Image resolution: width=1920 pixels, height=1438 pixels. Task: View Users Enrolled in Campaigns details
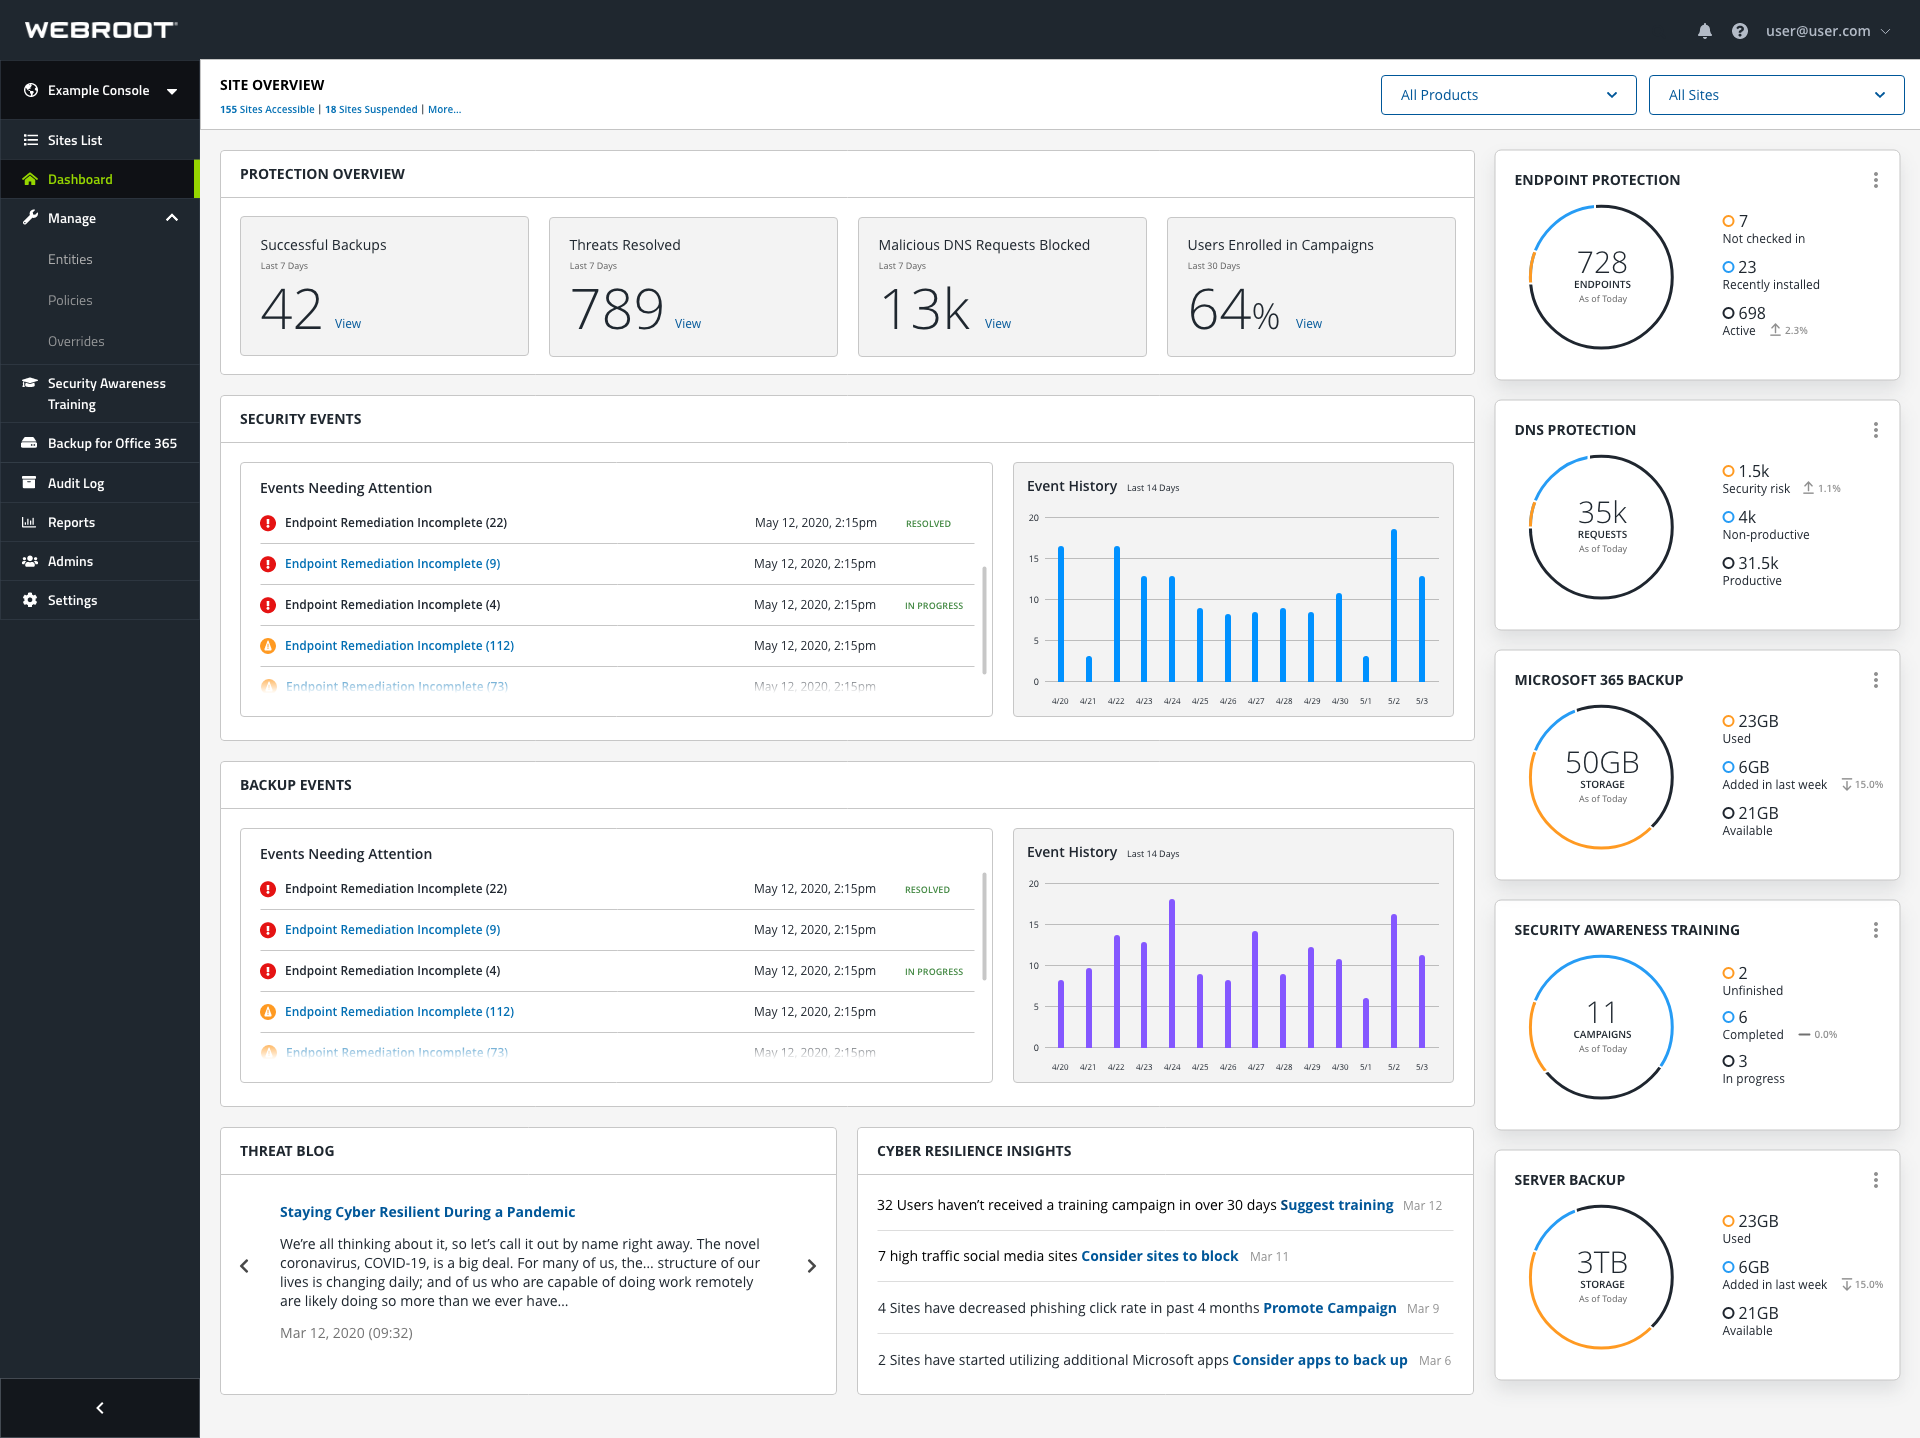(1309, 324)
